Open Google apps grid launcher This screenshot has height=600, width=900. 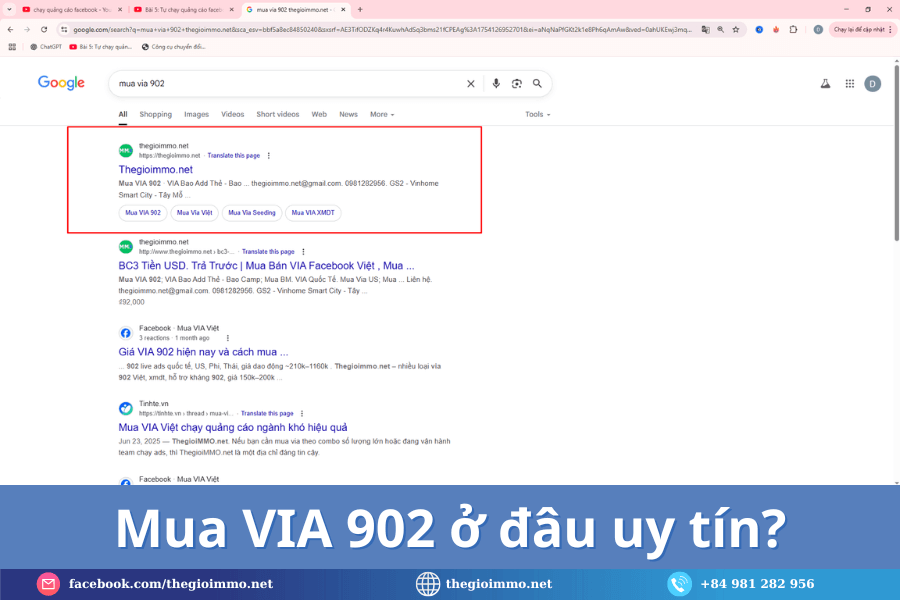(849, 84)
